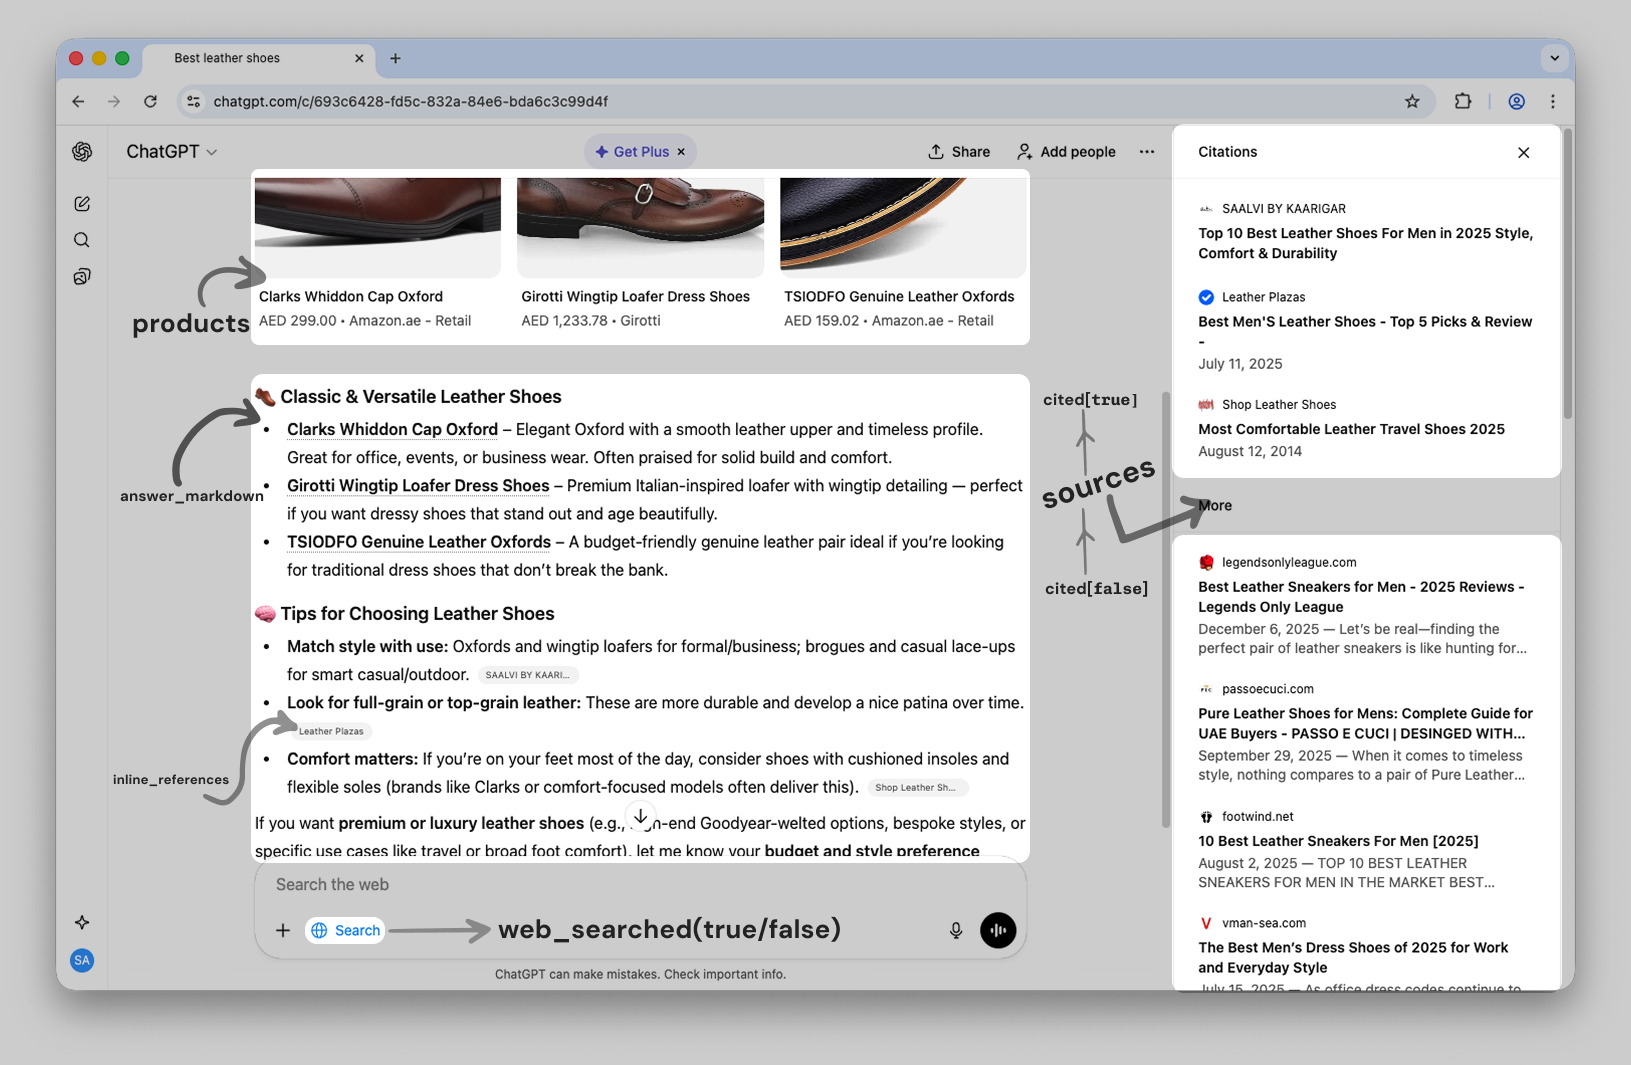
Task: Open the Girotti Wingtip Loafer Dress Shoes link
Action: pos(417,485)
